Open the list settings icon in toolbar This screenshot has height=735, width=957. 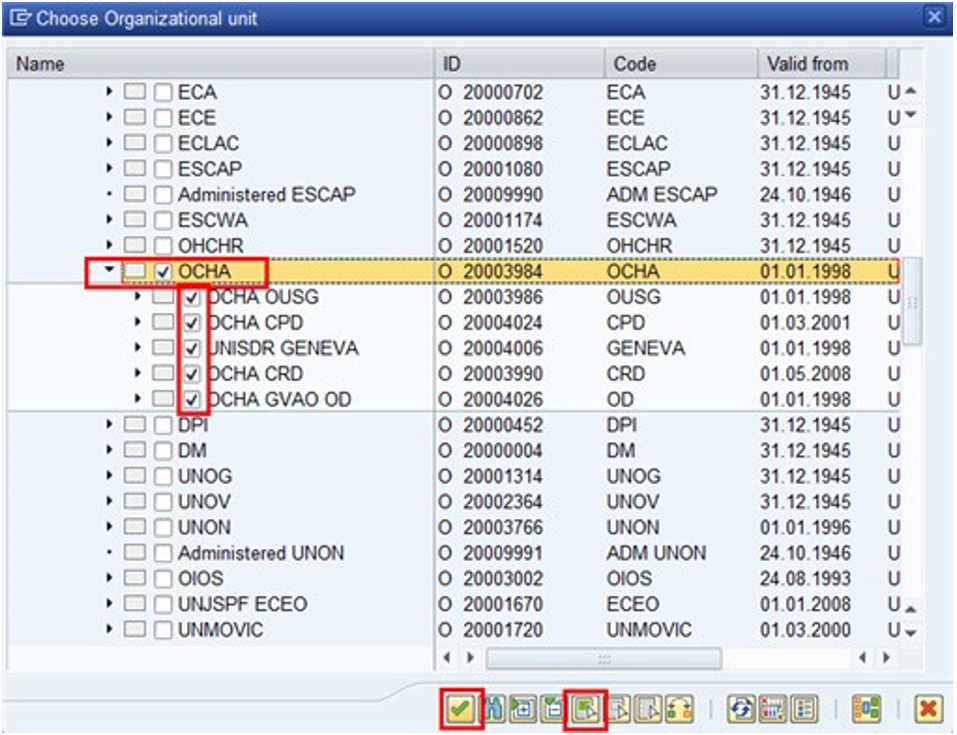[804, 709]
